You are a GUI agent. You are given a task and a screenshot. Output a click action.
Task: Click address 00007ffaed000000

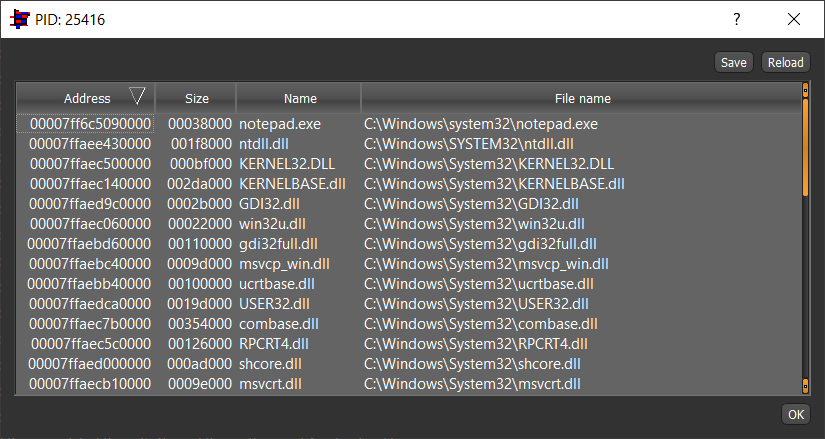click(89, 364)
